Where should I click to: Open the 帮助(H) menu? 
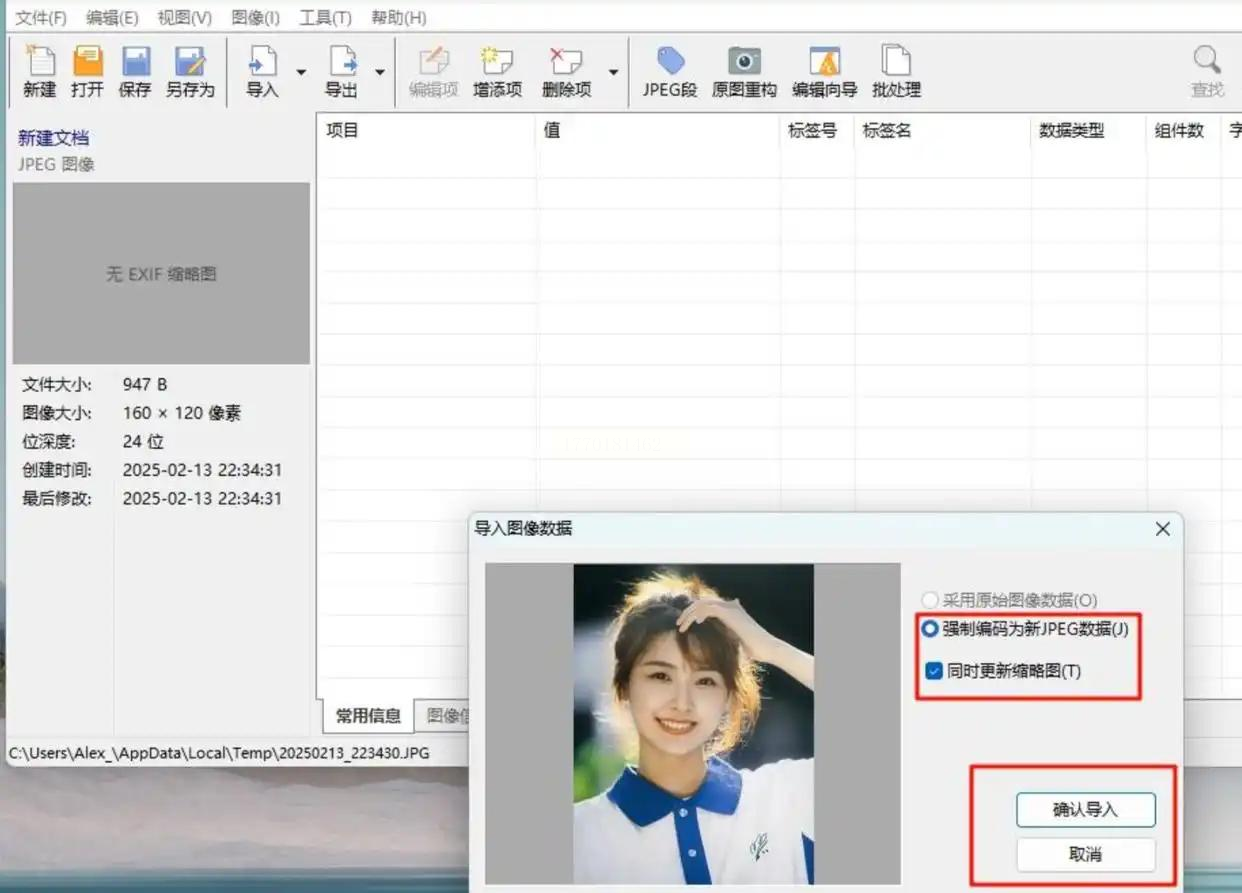398,18
